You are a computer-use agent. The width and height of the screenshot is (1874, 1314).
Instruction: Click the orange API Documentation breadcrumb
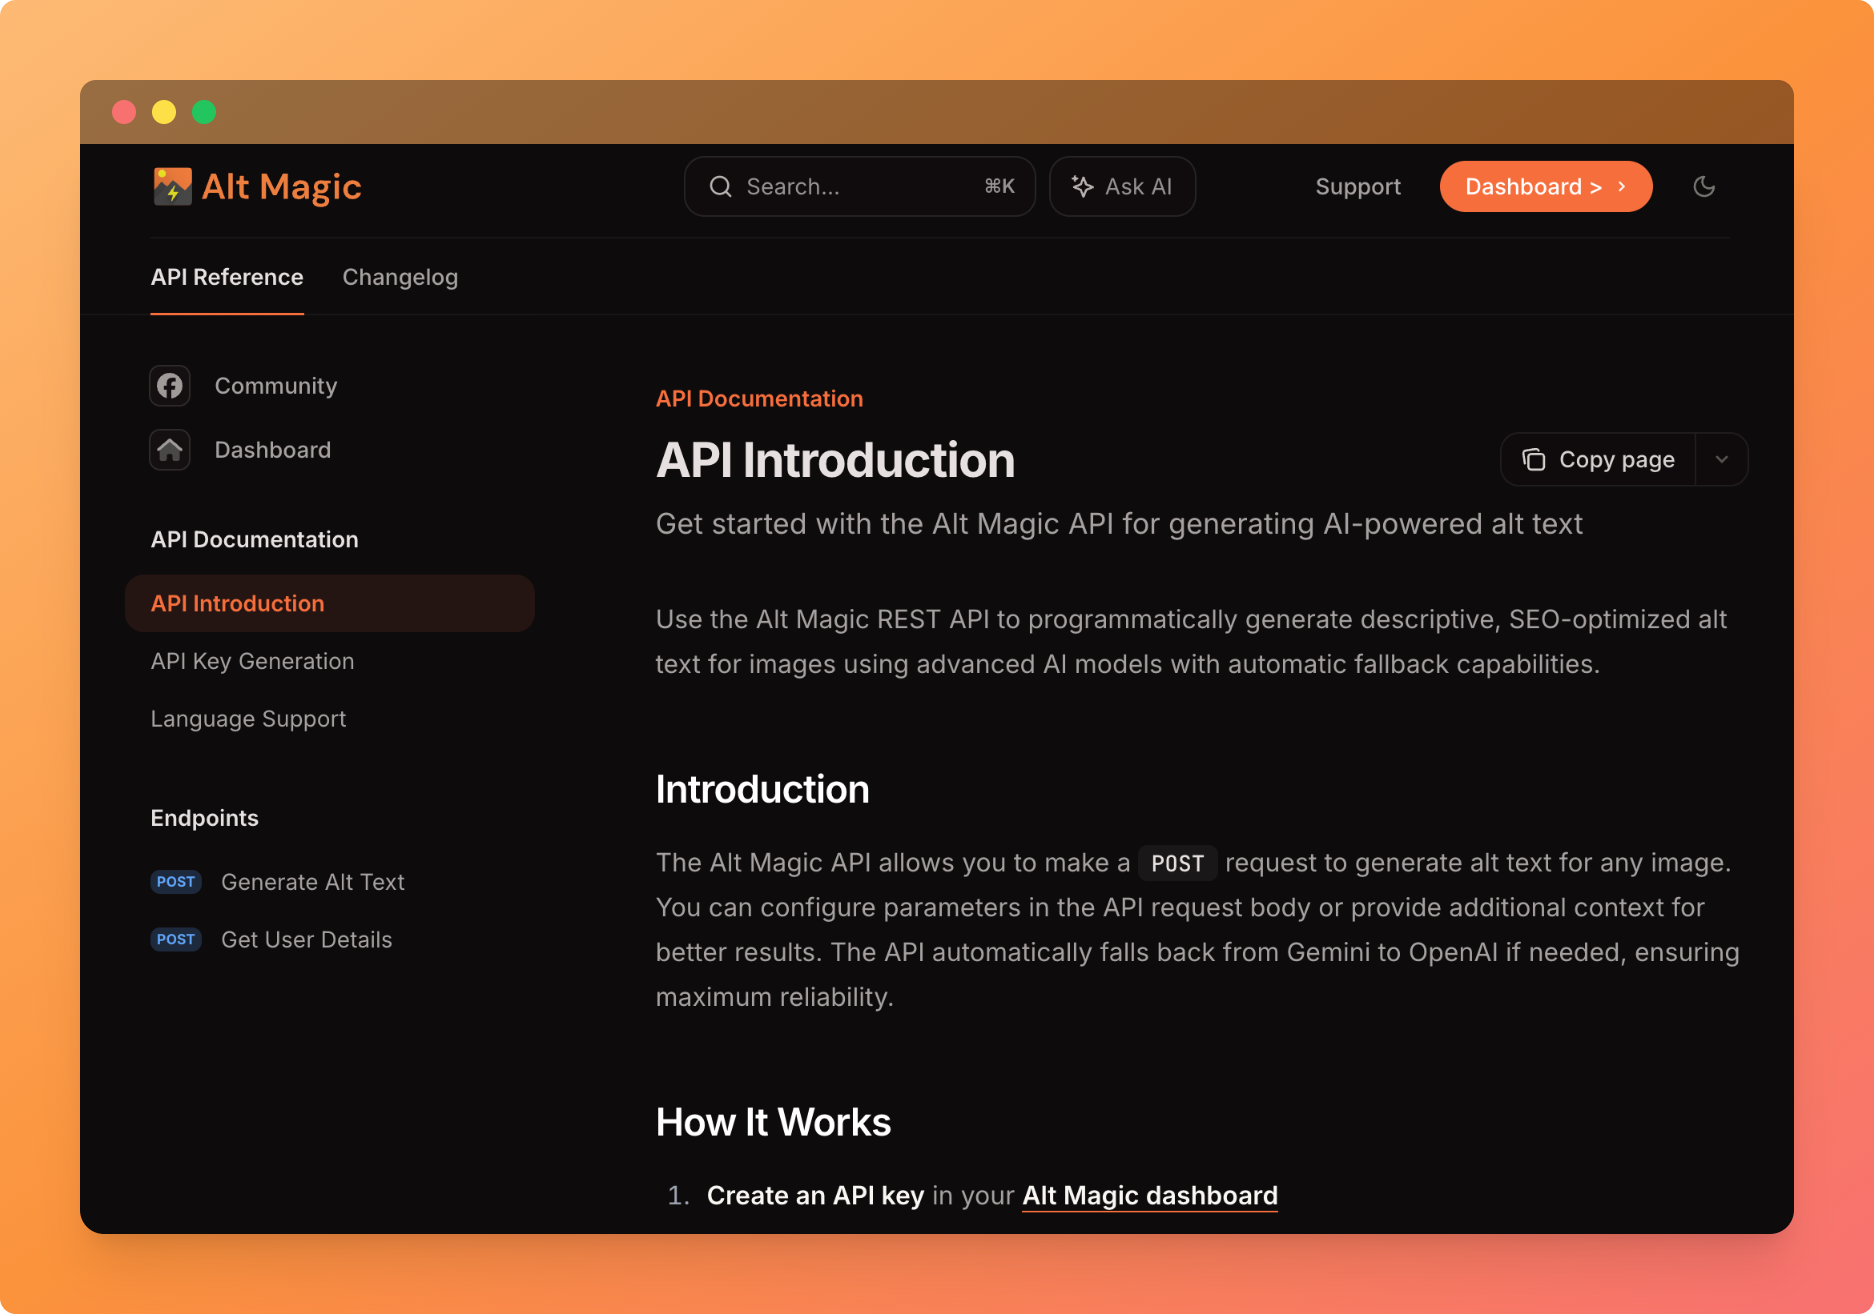pyautogui.click(x=759, y=399)
